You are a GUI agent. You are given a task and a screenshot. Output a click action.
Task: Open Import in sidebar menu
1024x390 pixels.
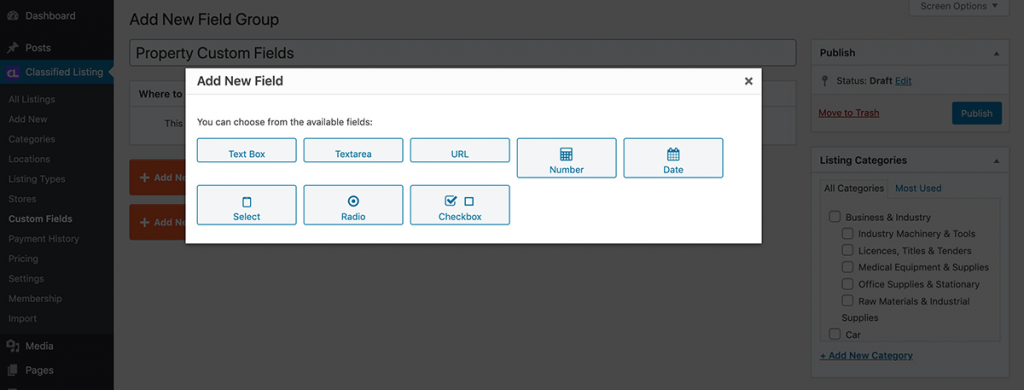point(22,319)
